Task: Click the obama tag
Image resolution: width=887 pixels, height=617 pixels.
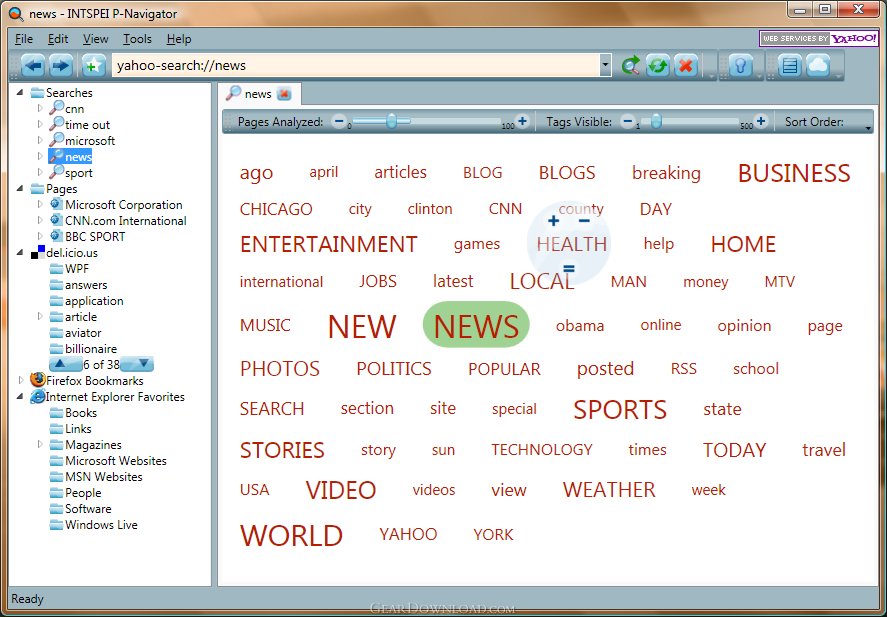Action: coord(580,326)
